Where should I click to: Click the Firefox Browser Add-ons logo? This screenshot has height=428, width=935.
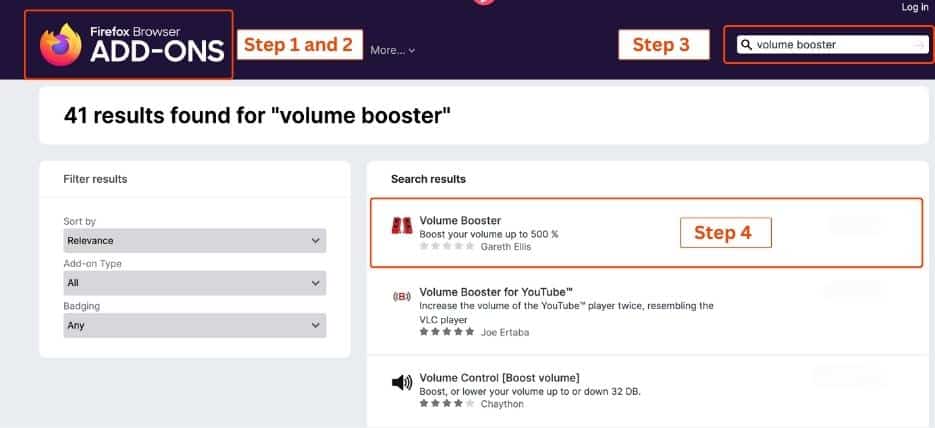point(130,45)
